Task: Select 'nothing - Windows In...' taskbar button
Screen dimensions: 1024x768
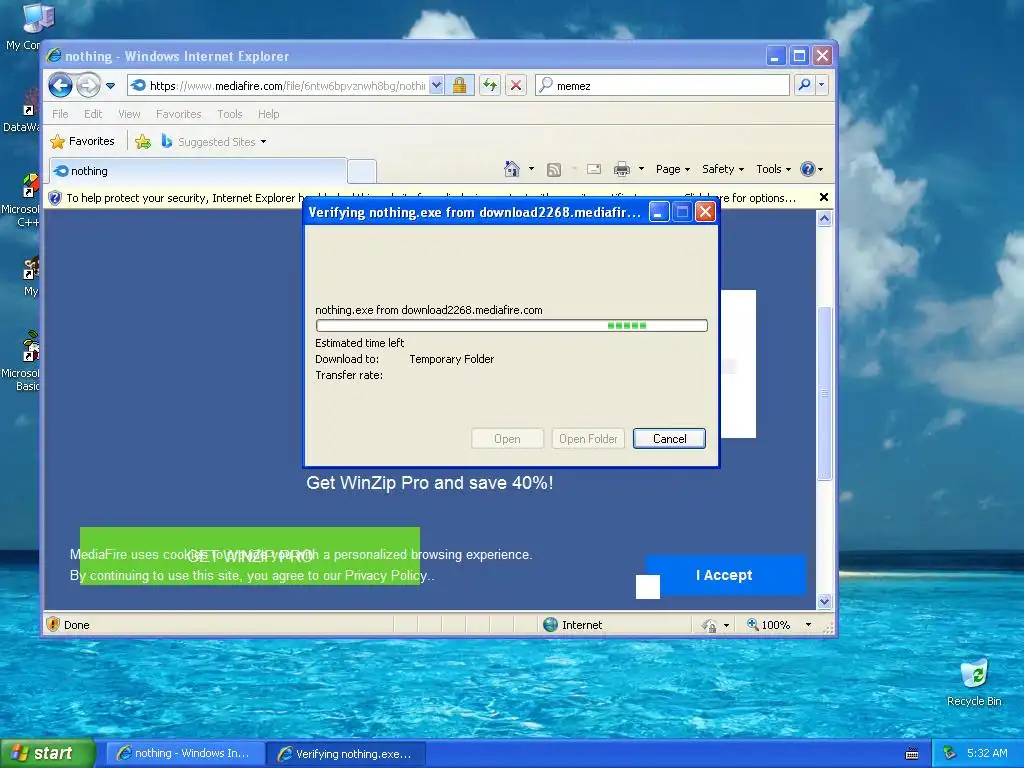Action: 185,754
